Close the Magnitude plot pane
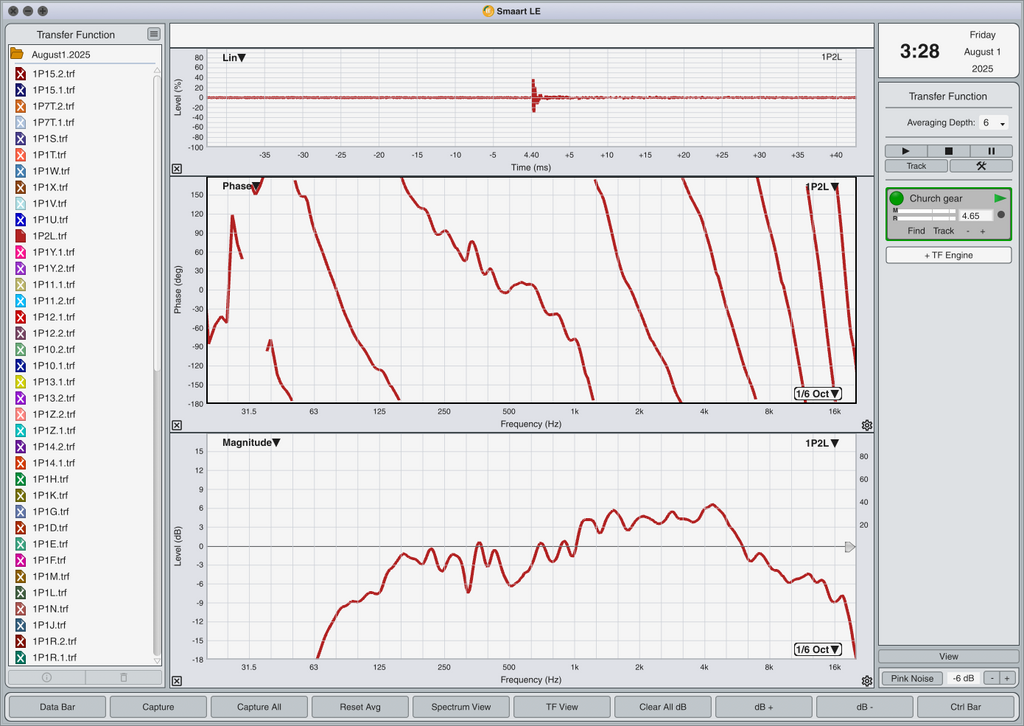Screen dimensions: 1024x726 [177, 681]
